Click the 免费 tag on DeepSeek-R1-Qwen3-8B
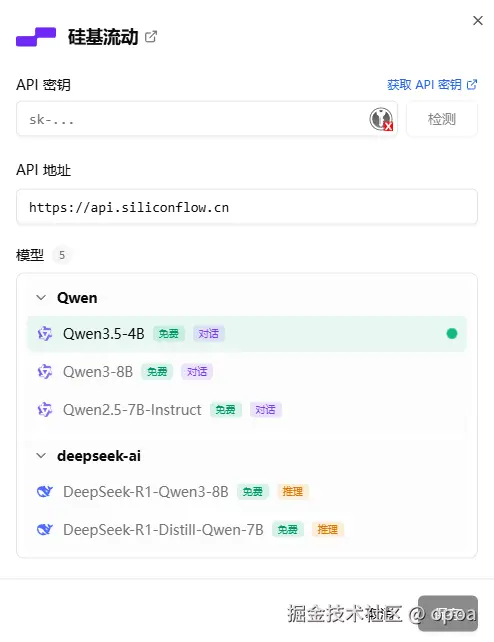Image resolution: width=494 pixels, height=642 pixels. (x=253, y=491)
